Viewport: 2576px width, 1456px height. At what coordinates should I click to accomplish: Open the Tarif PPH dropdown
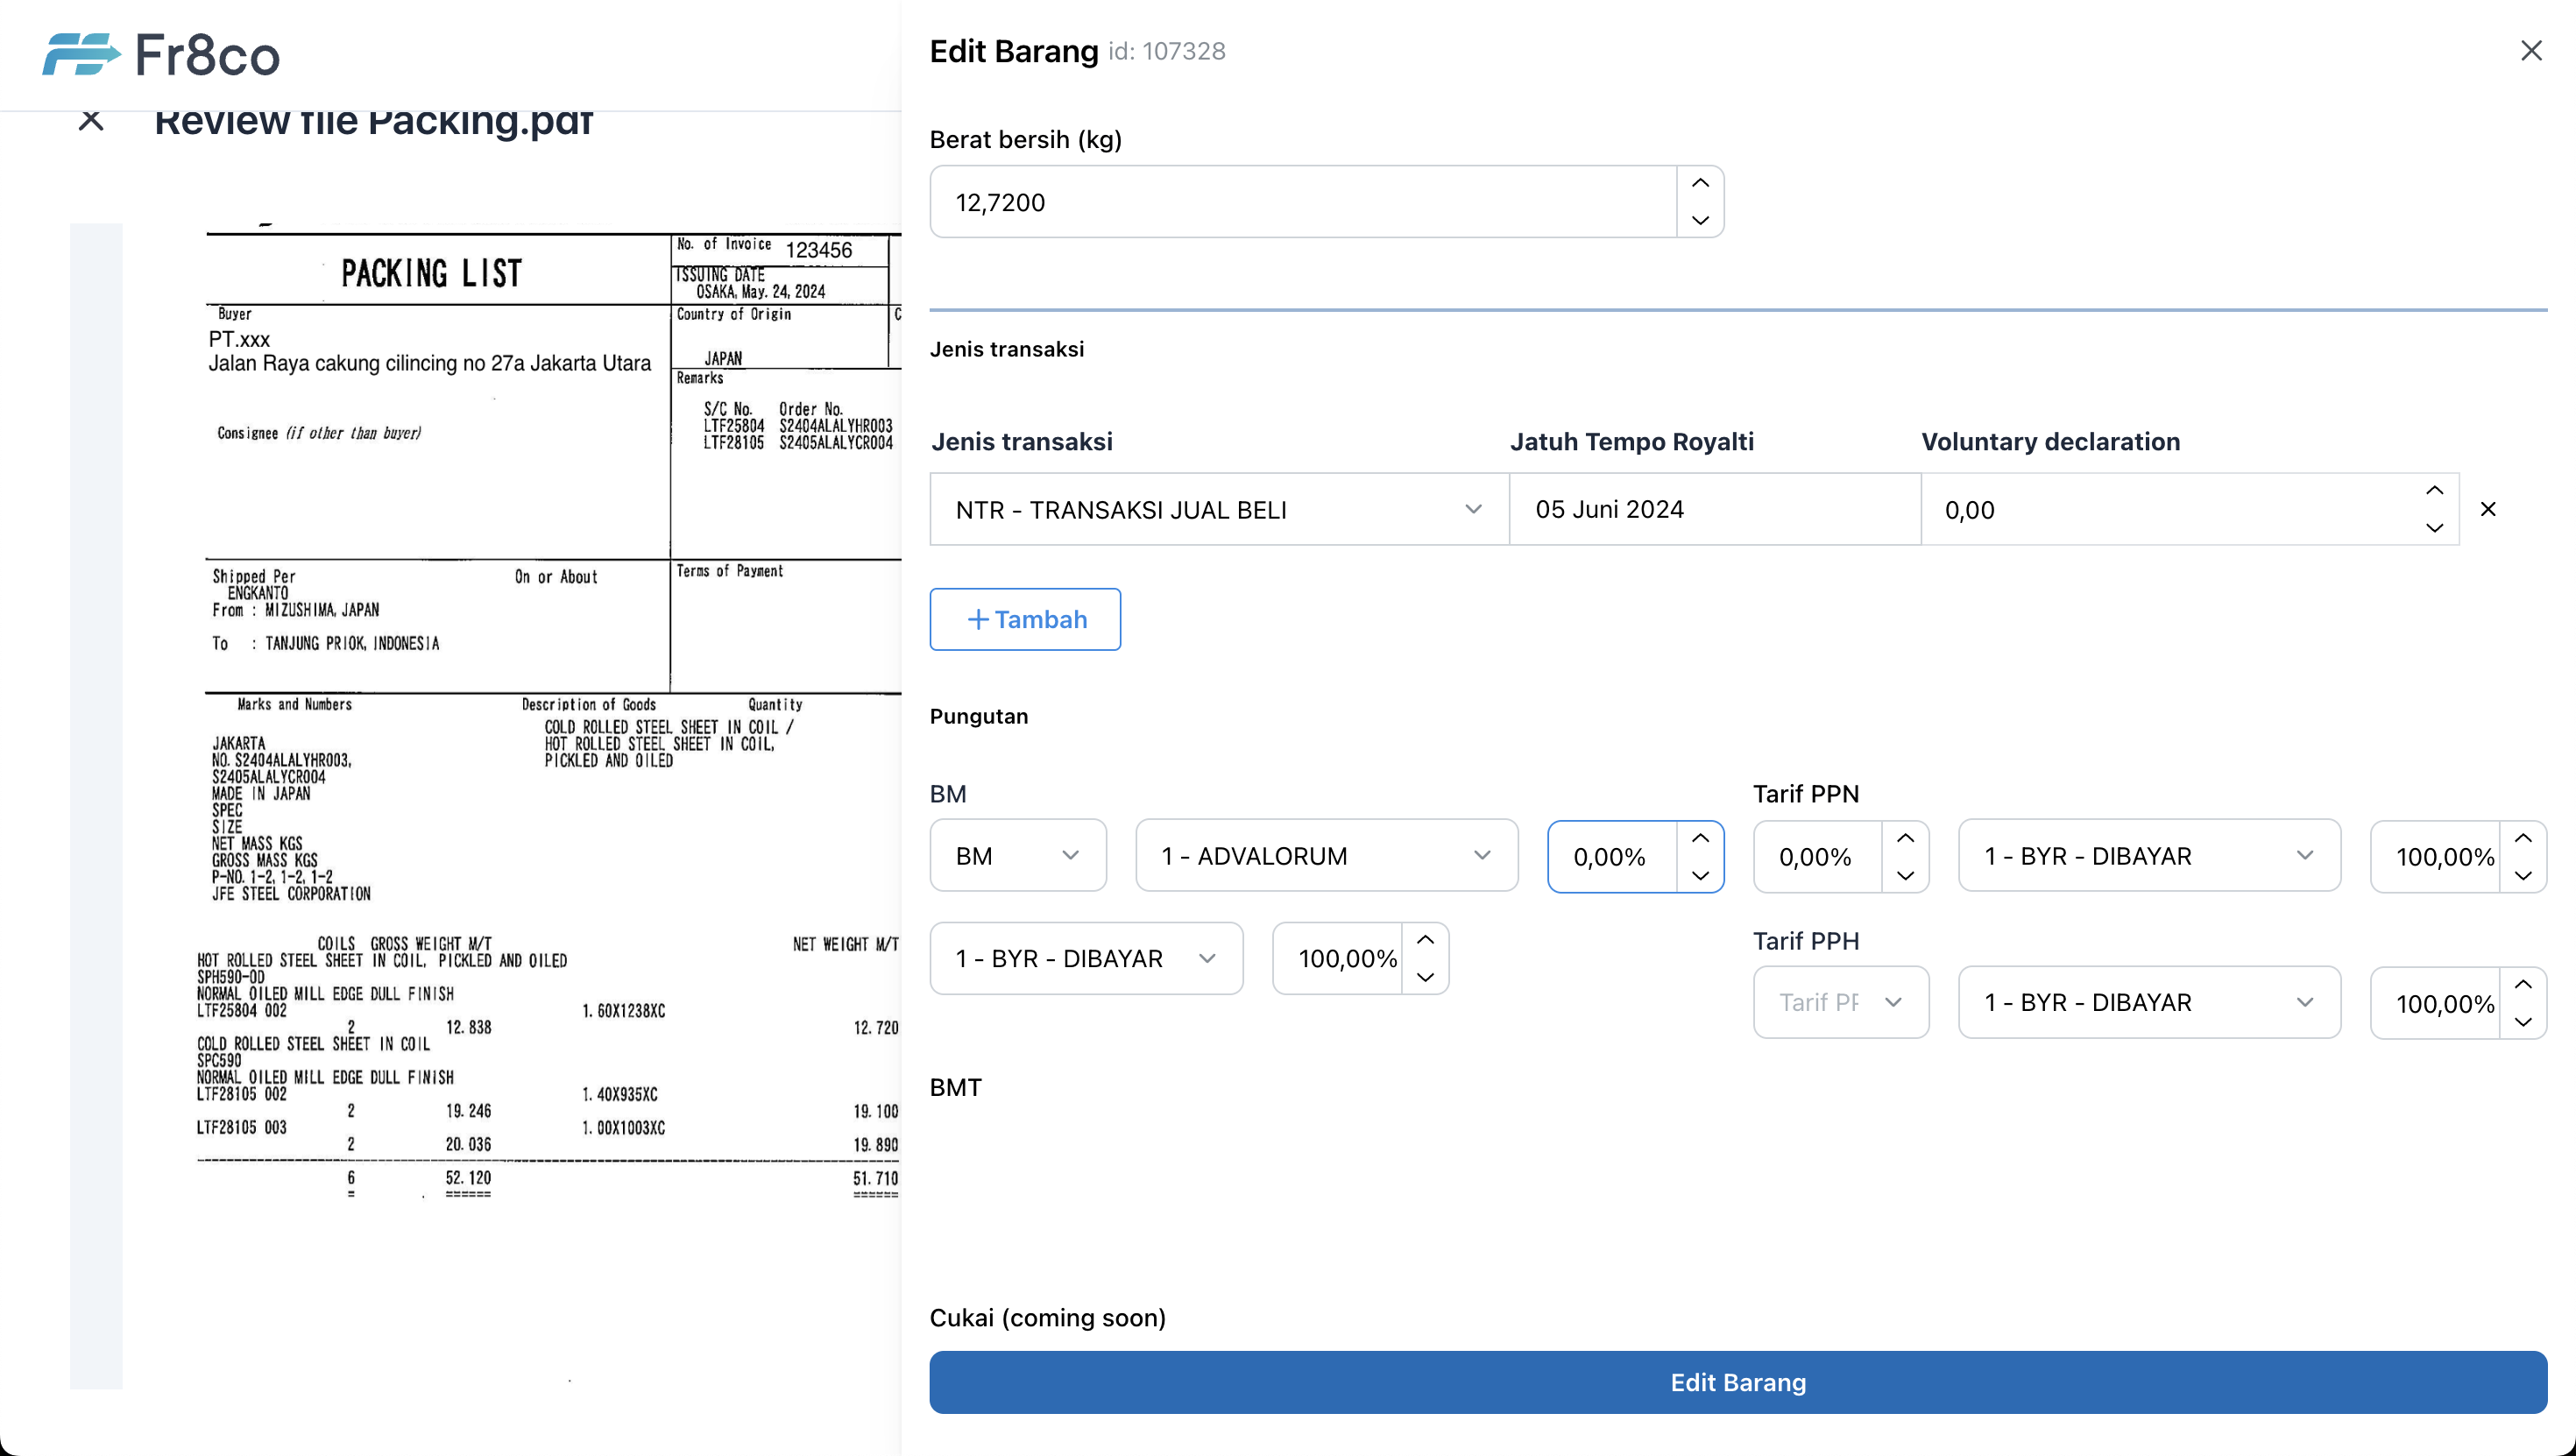pos(1840,1002)
